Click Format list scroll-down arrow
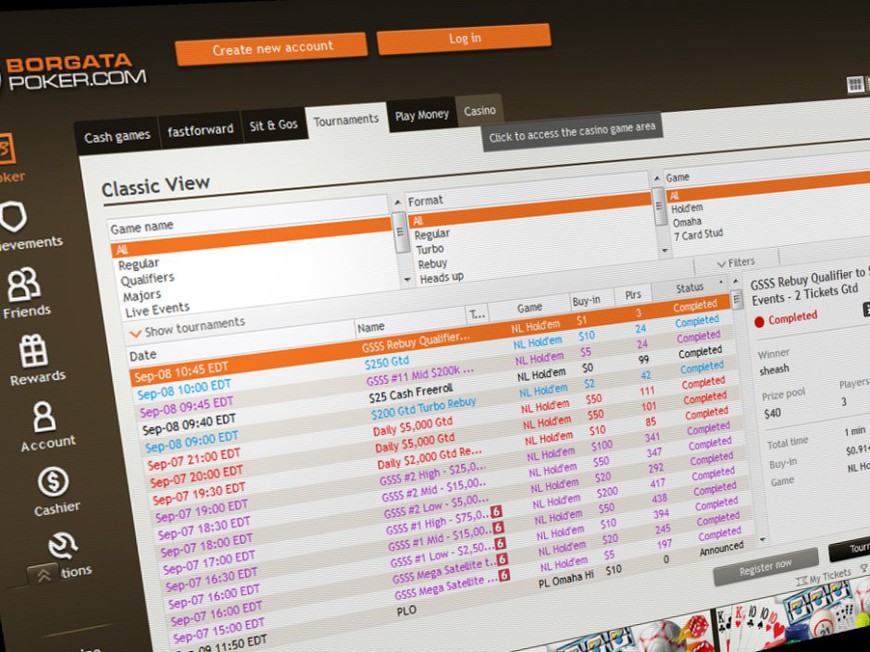Image resolution: width=870 pixels, height=652 pixels. tap(665, 251)
